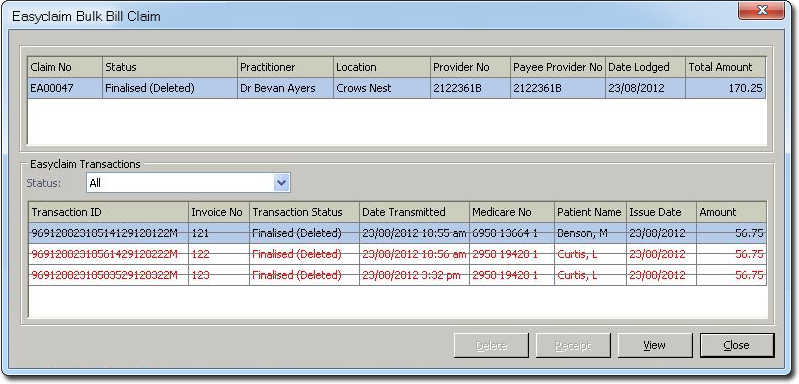This screenshot has width=799, height=384.
Task: Click patient name Benson, M
Action: 590,233
